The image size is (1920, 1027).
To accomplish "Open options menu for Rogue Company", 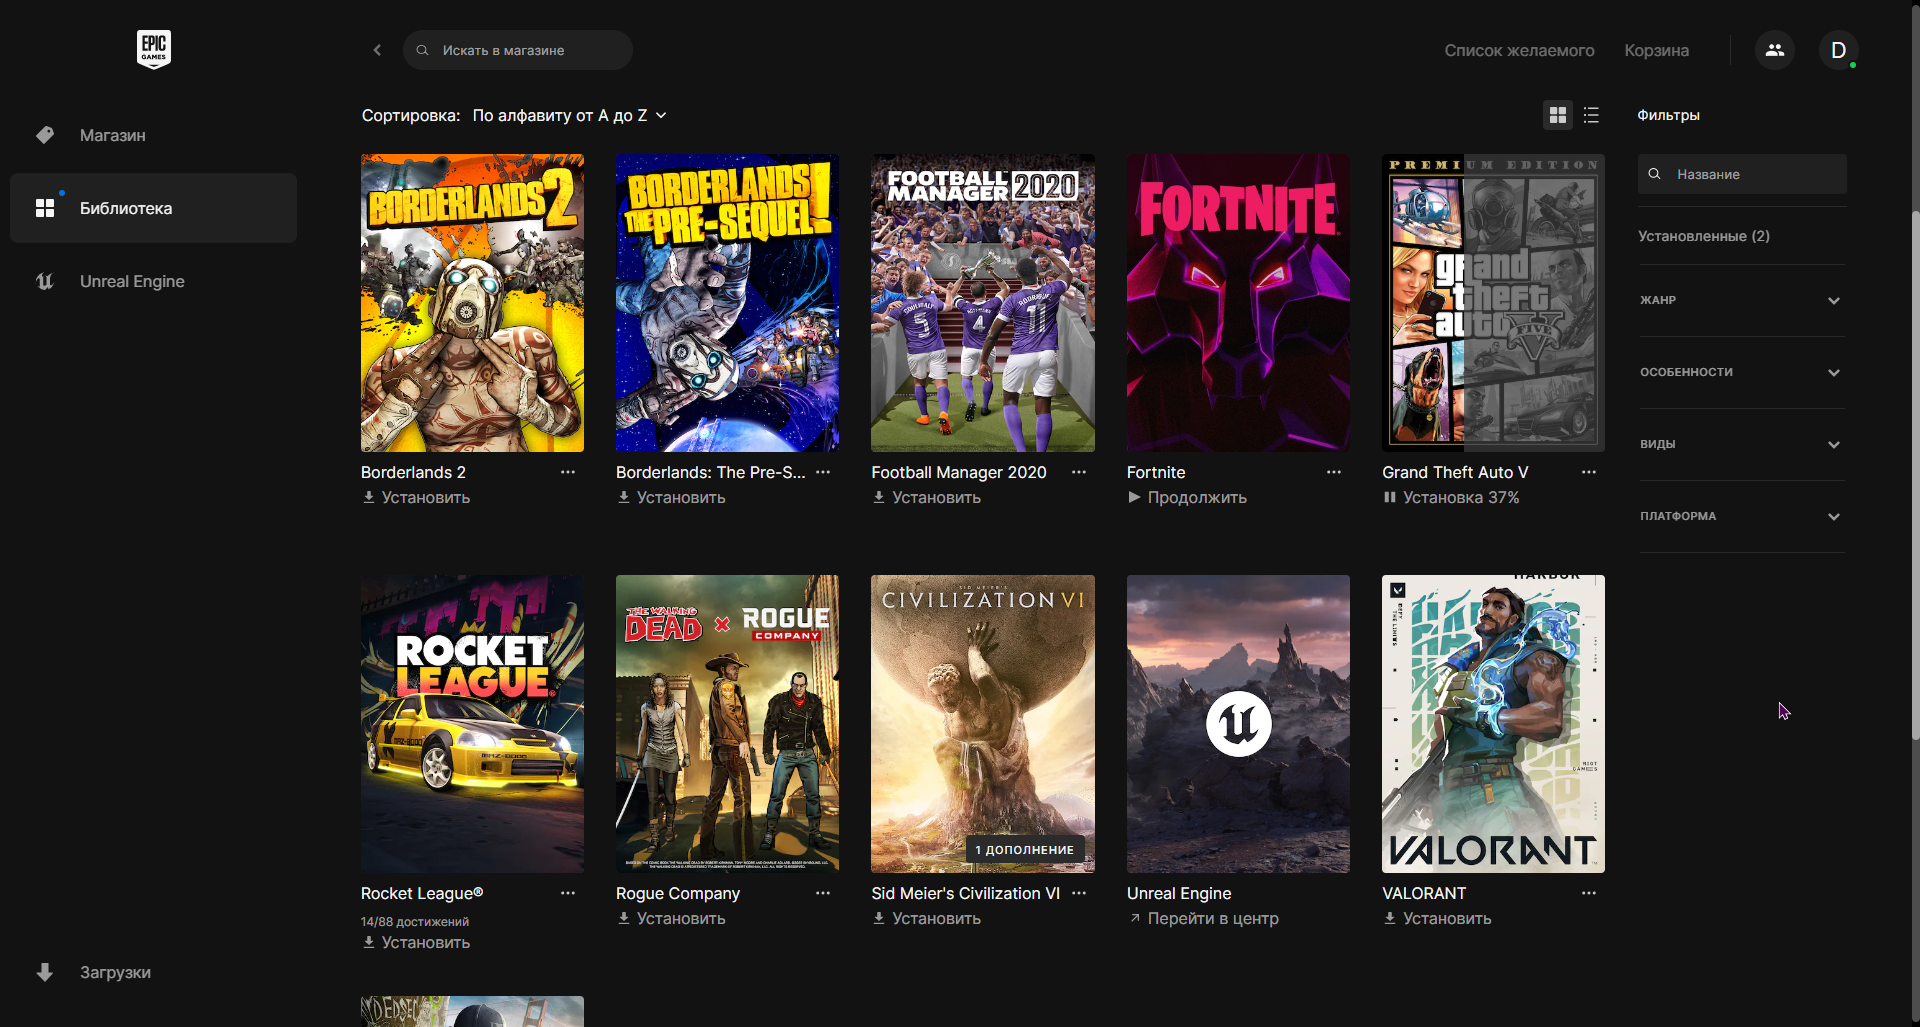I will [x=823, y=893].
